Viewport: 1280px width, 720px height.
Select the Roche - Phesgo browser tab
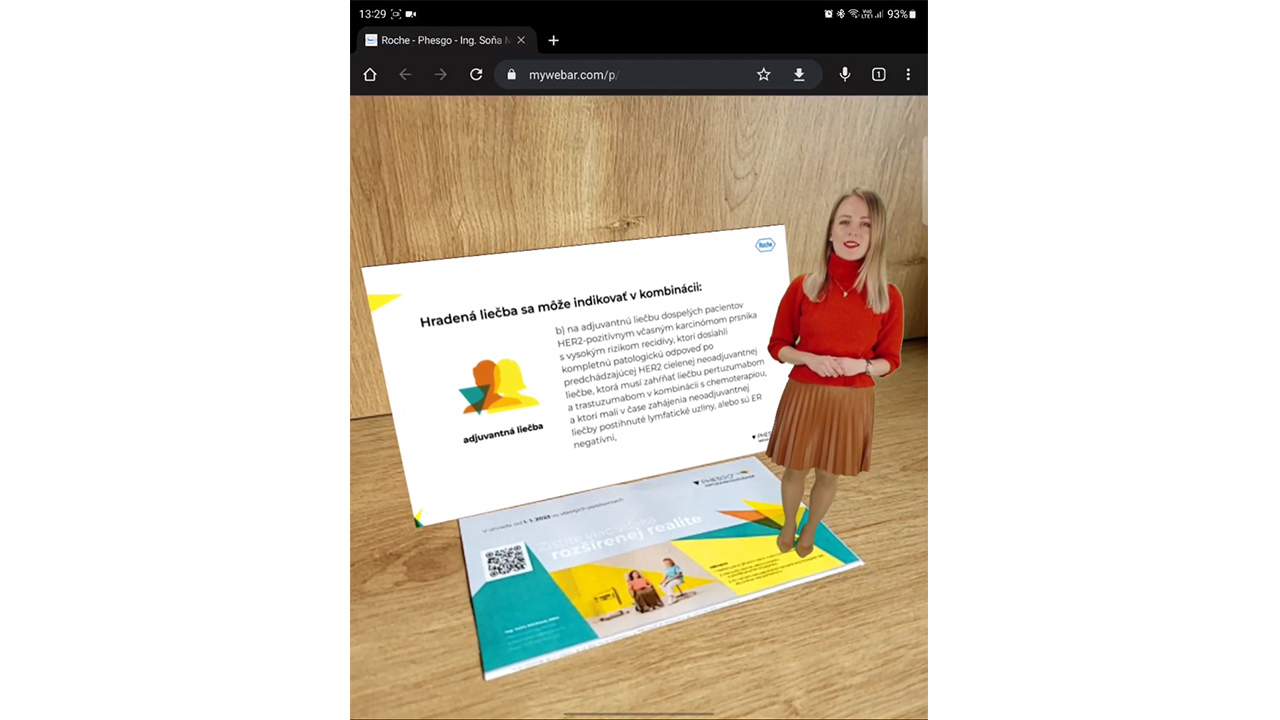pyautogui.click(x=445, y=41)
